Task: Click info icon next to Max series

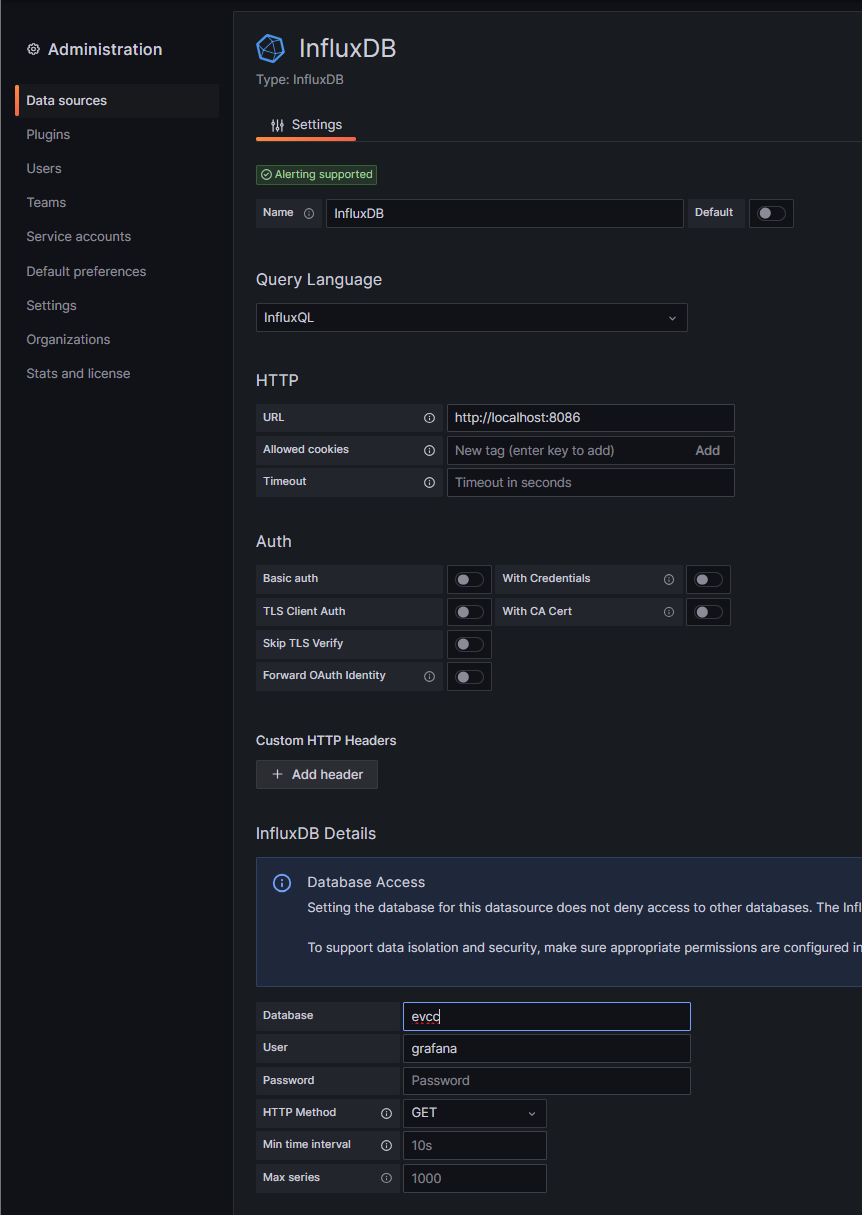Action: 386,1178
